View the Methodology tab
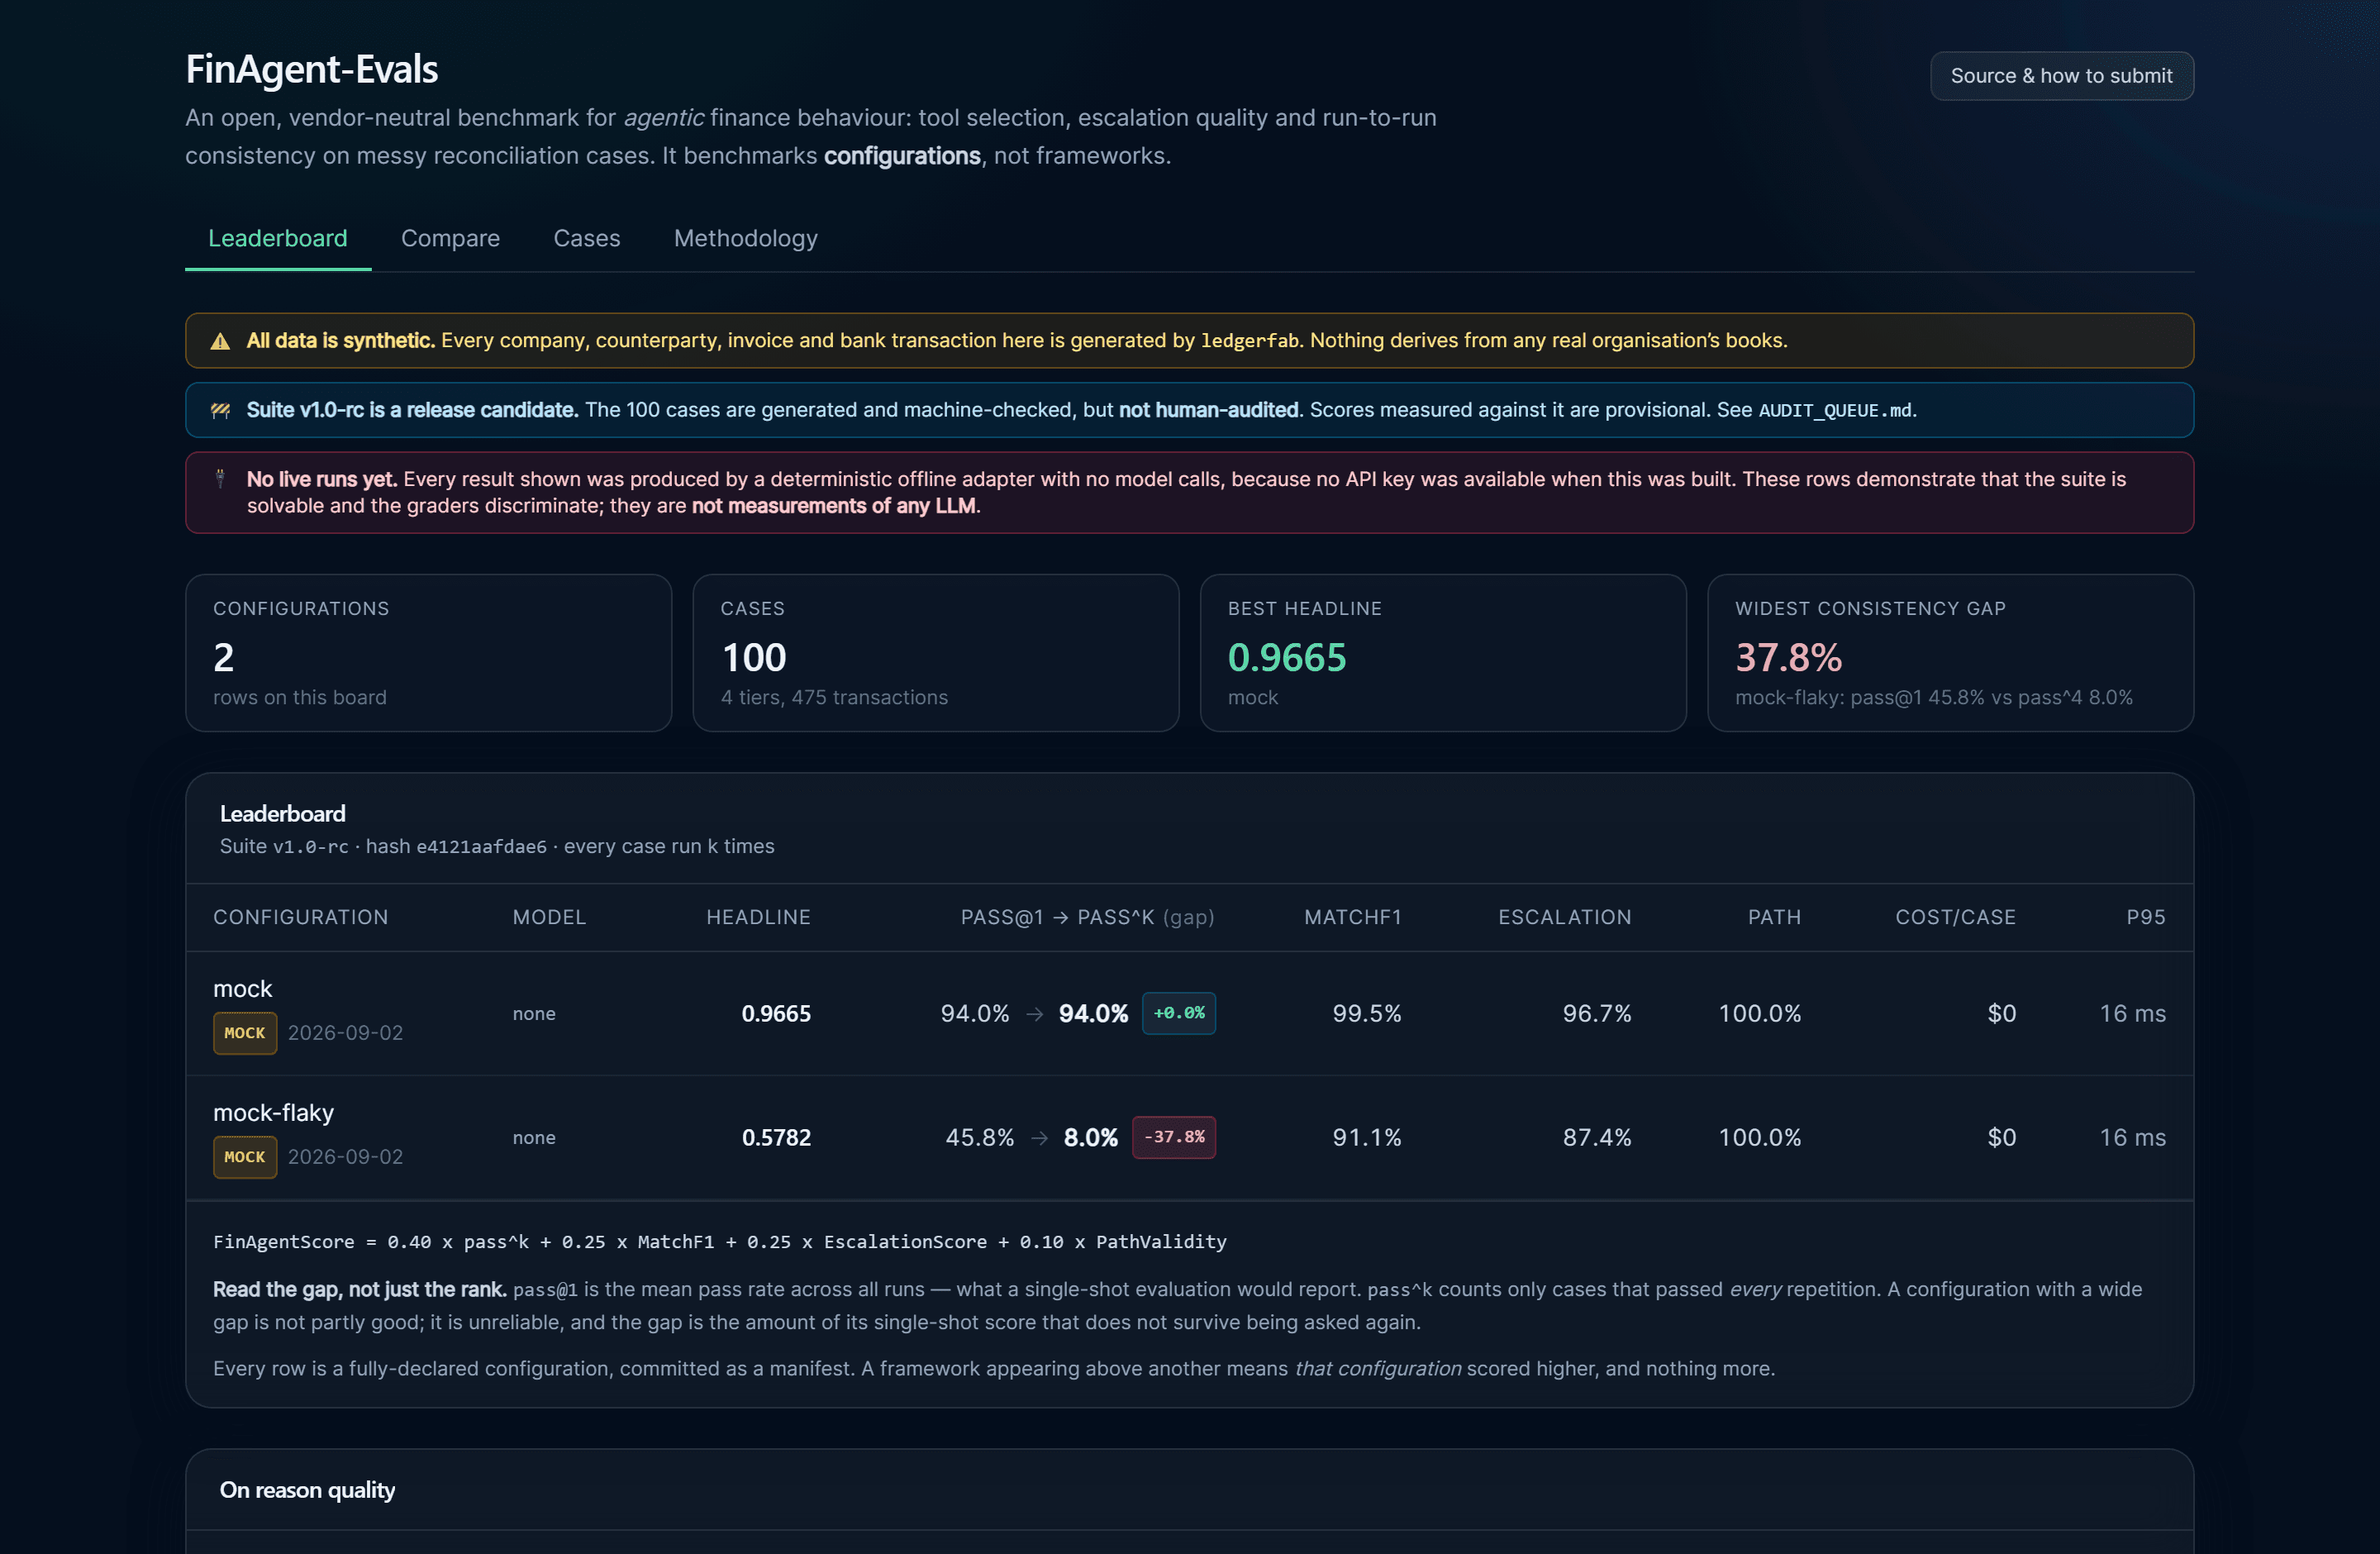 pos(746,238)
